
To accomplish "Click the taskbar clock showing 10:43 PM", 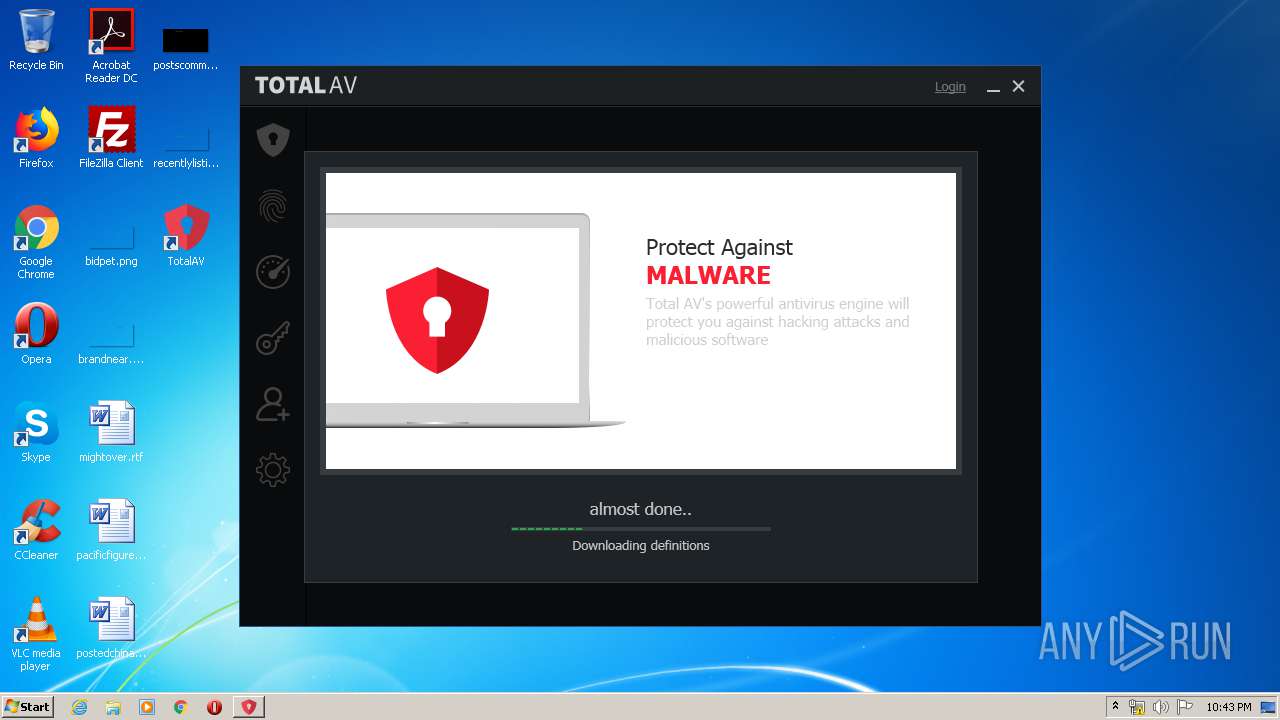I will pos(1228,707).
